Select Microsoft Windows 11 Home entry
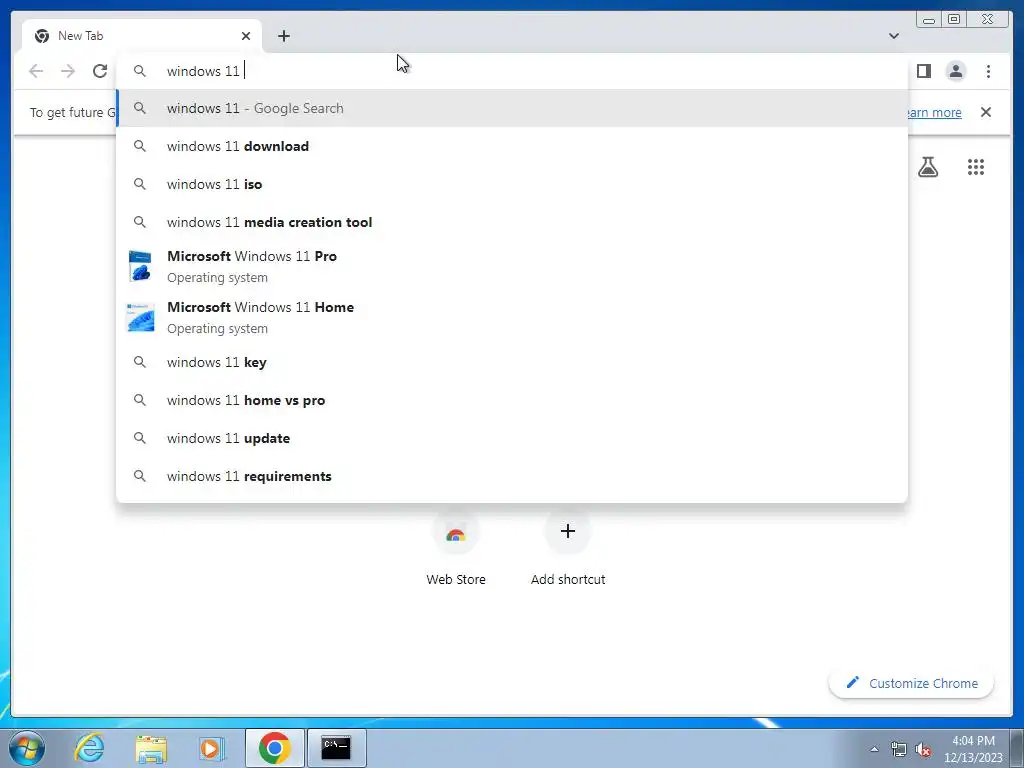This screenshot has width=1024, height=768. pyautogui.click(x=512, y=317)
